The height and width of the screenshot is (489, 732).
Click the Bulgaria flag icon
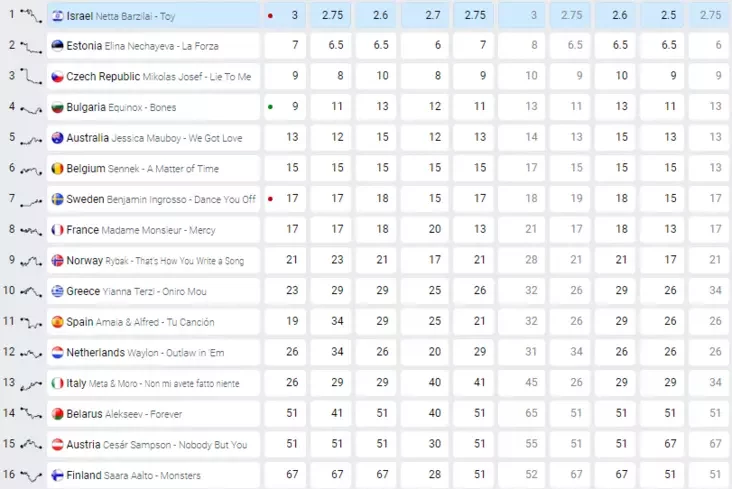57,108
